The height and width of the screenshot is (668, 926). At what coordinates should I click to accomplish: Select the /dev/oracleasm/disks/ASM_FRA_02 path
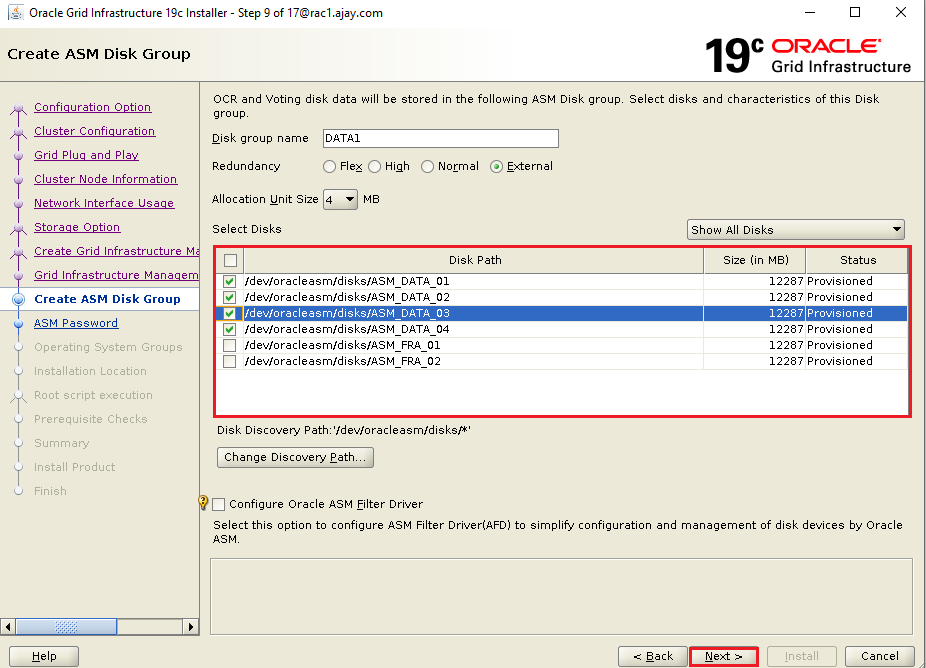(343, 361)
